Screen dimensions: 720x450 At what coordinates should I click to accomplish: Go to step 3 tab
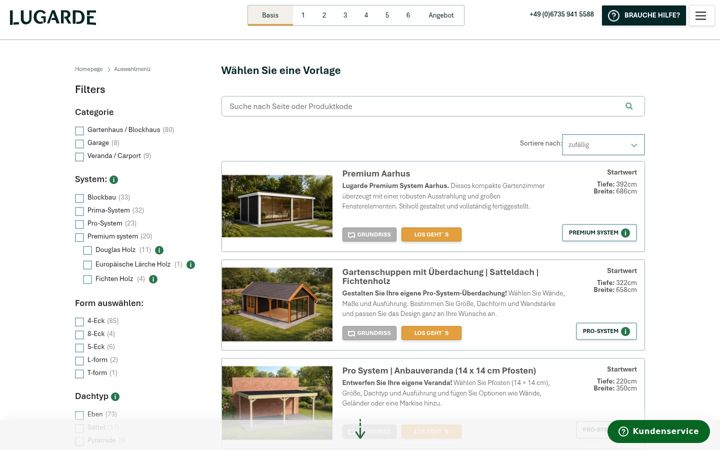[x=345, y=15]
